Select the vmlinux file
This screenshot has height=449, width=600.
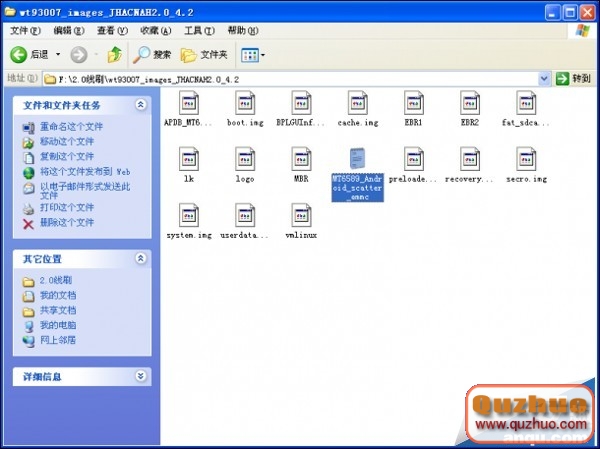click(301, 222)
